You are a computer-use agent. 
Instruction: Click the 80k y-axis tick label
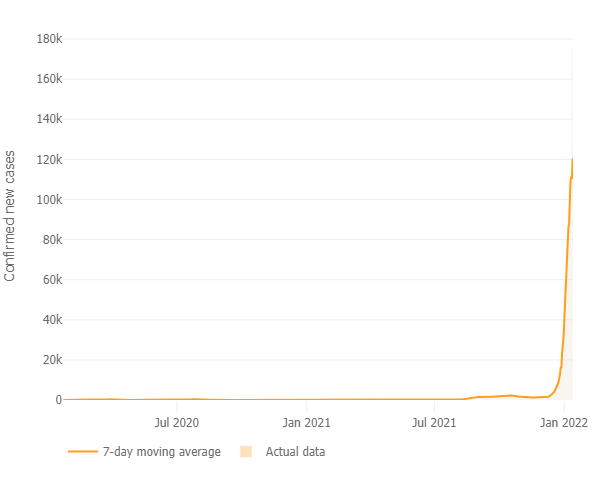point(51,239)
